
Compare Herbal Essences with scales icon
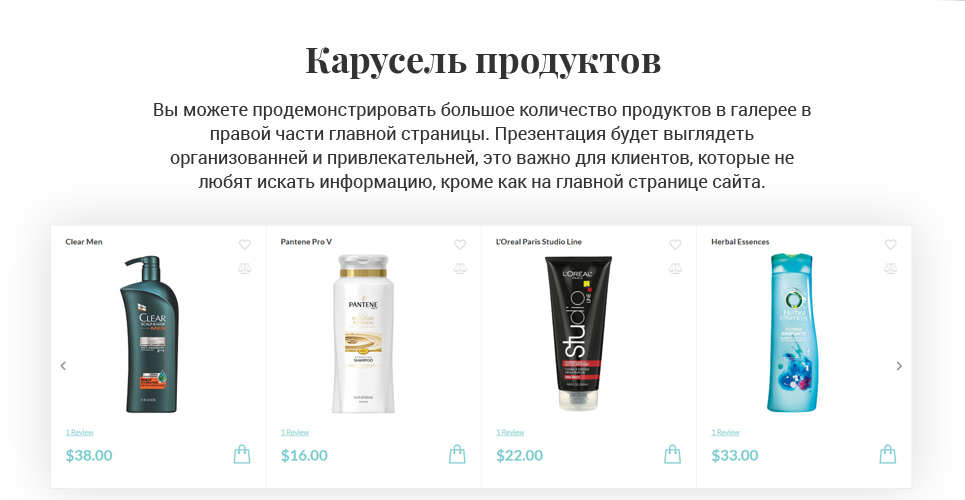pos(891,268)
